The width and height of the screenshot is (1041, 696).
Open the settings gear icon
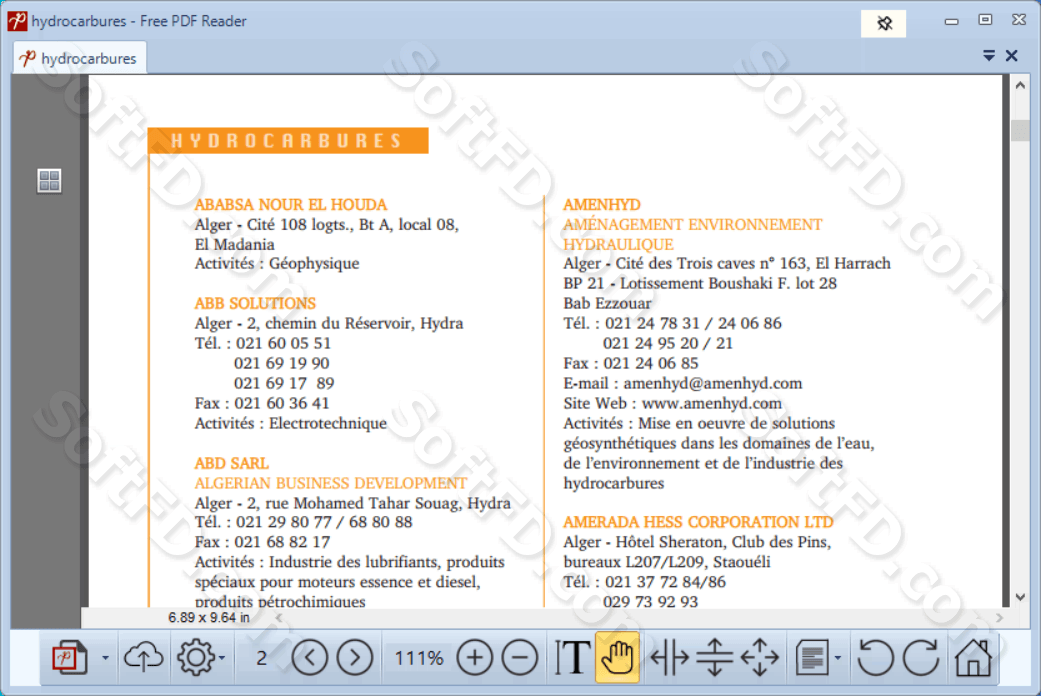(x=196, y=657)
